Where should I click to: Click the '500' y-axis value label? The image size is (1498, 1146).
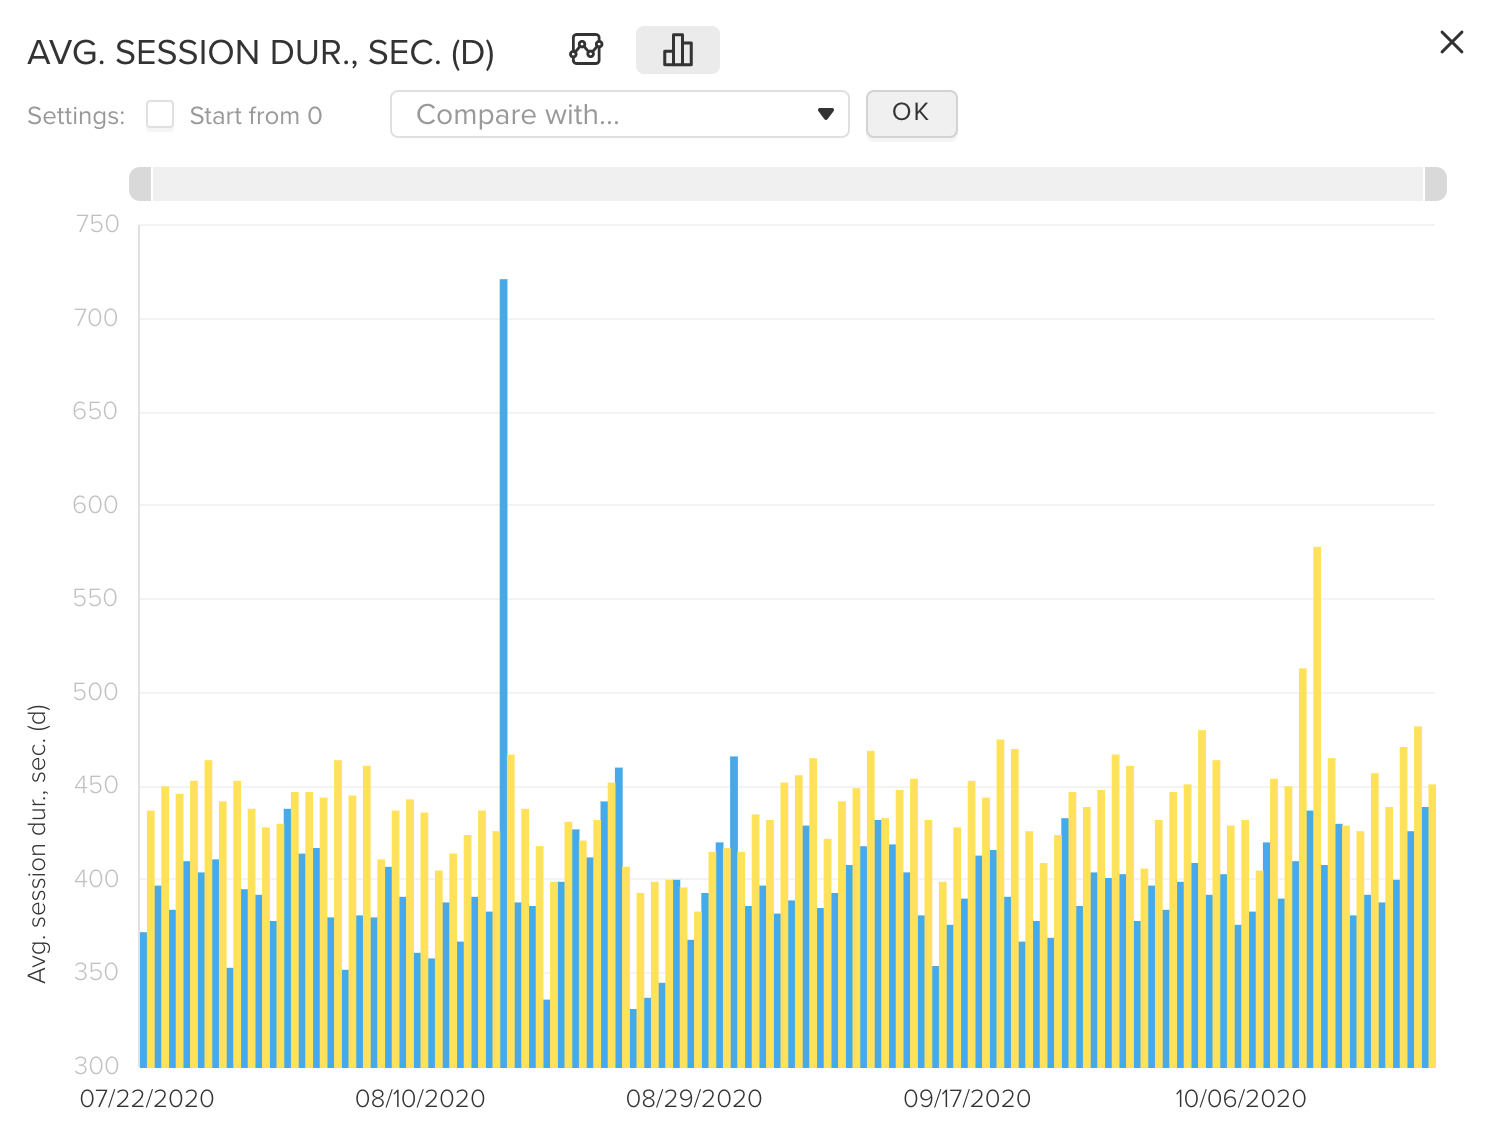[x=95, y=692]
